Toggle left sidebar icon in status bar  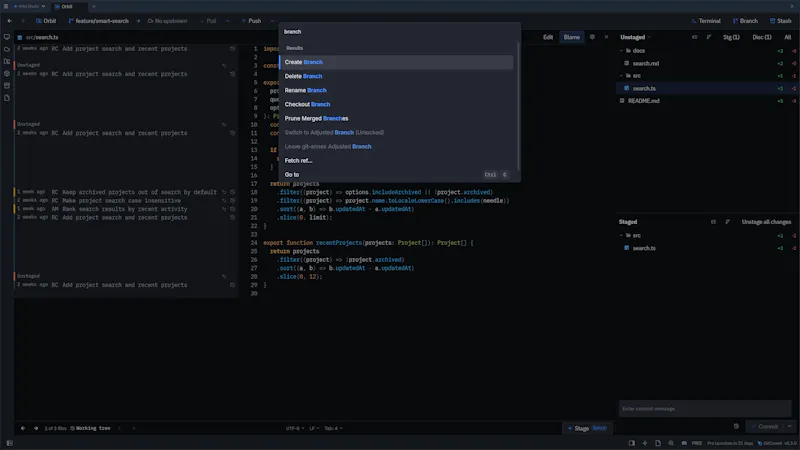click(9, 443)
